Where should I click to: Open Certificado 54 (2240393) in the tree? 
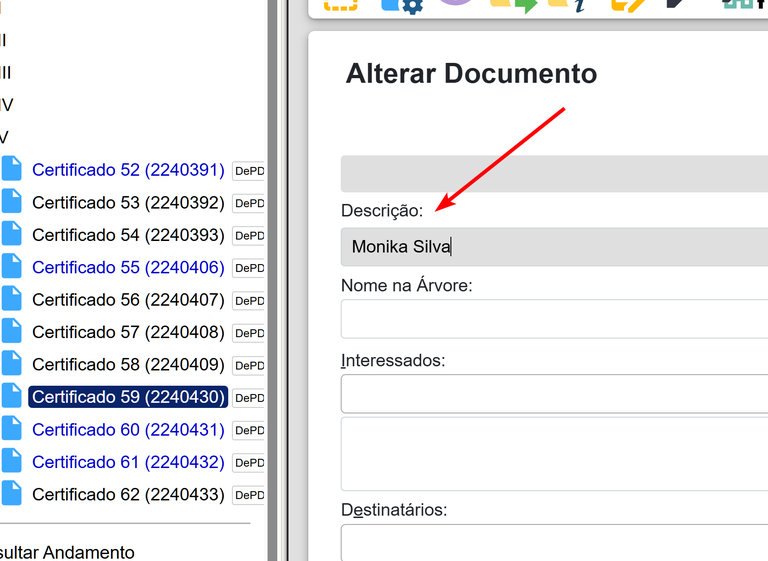click(128, 235)
